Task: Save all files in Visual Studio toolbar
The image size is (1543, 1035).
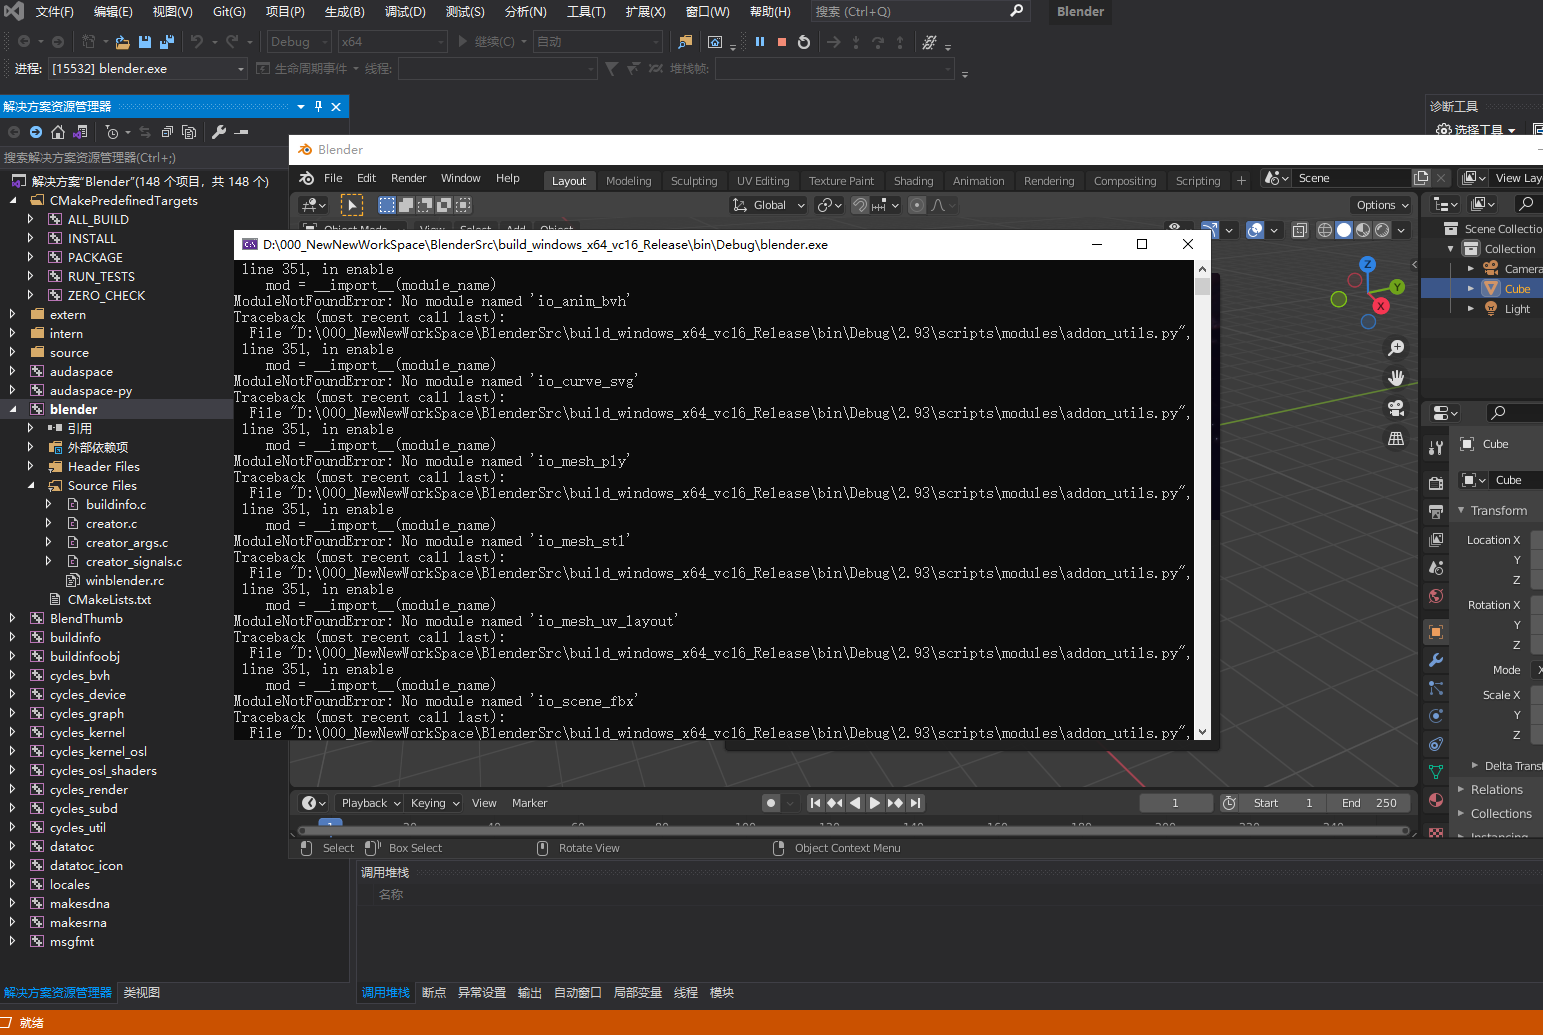Action: click(x=166, y=42)
